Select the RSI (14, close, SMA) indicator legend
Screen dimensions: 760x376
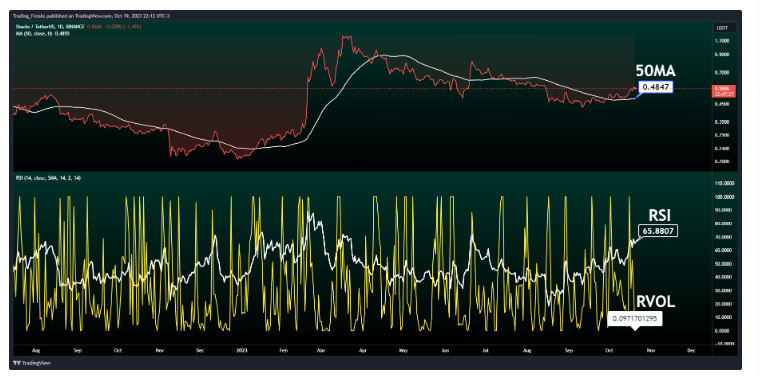pyautogui.click(x=48, y=178)
